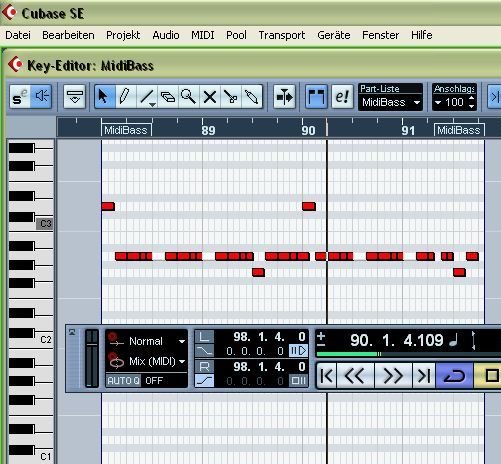
Task: Click the Cubase SE logo icon in title bar
Action: pos(9,13)
